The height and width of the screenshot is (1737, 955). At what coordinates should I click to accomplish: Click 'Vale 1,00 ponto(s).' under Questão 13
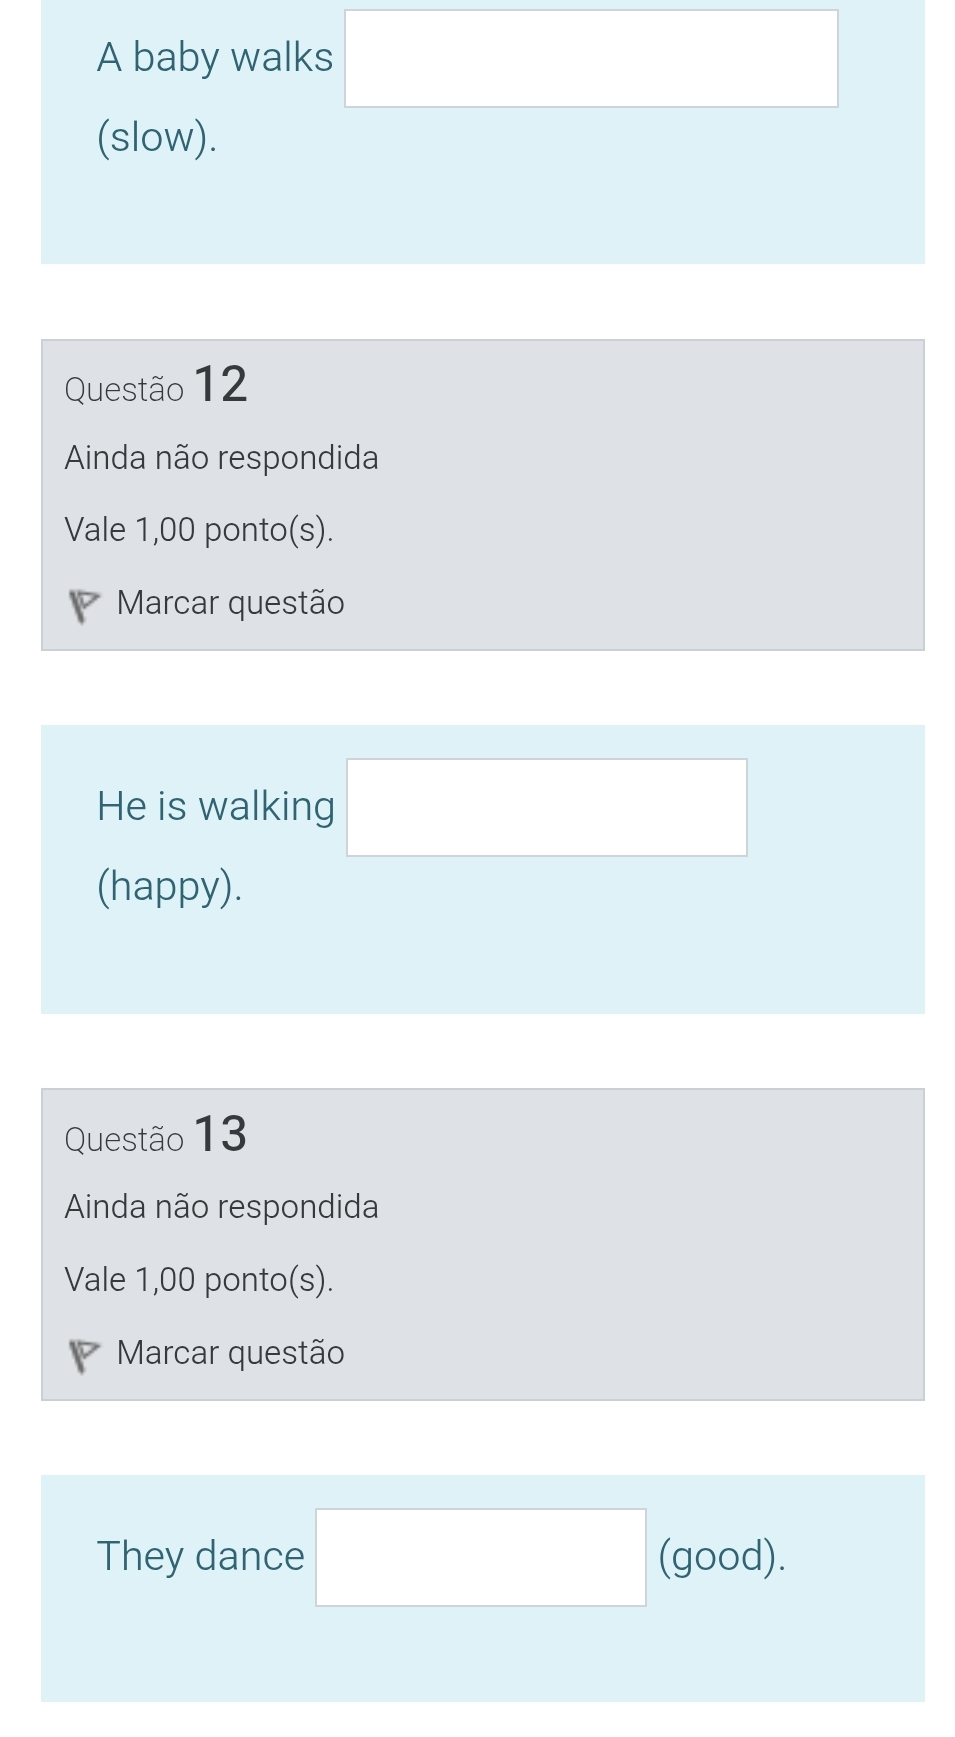[199, 1280]
